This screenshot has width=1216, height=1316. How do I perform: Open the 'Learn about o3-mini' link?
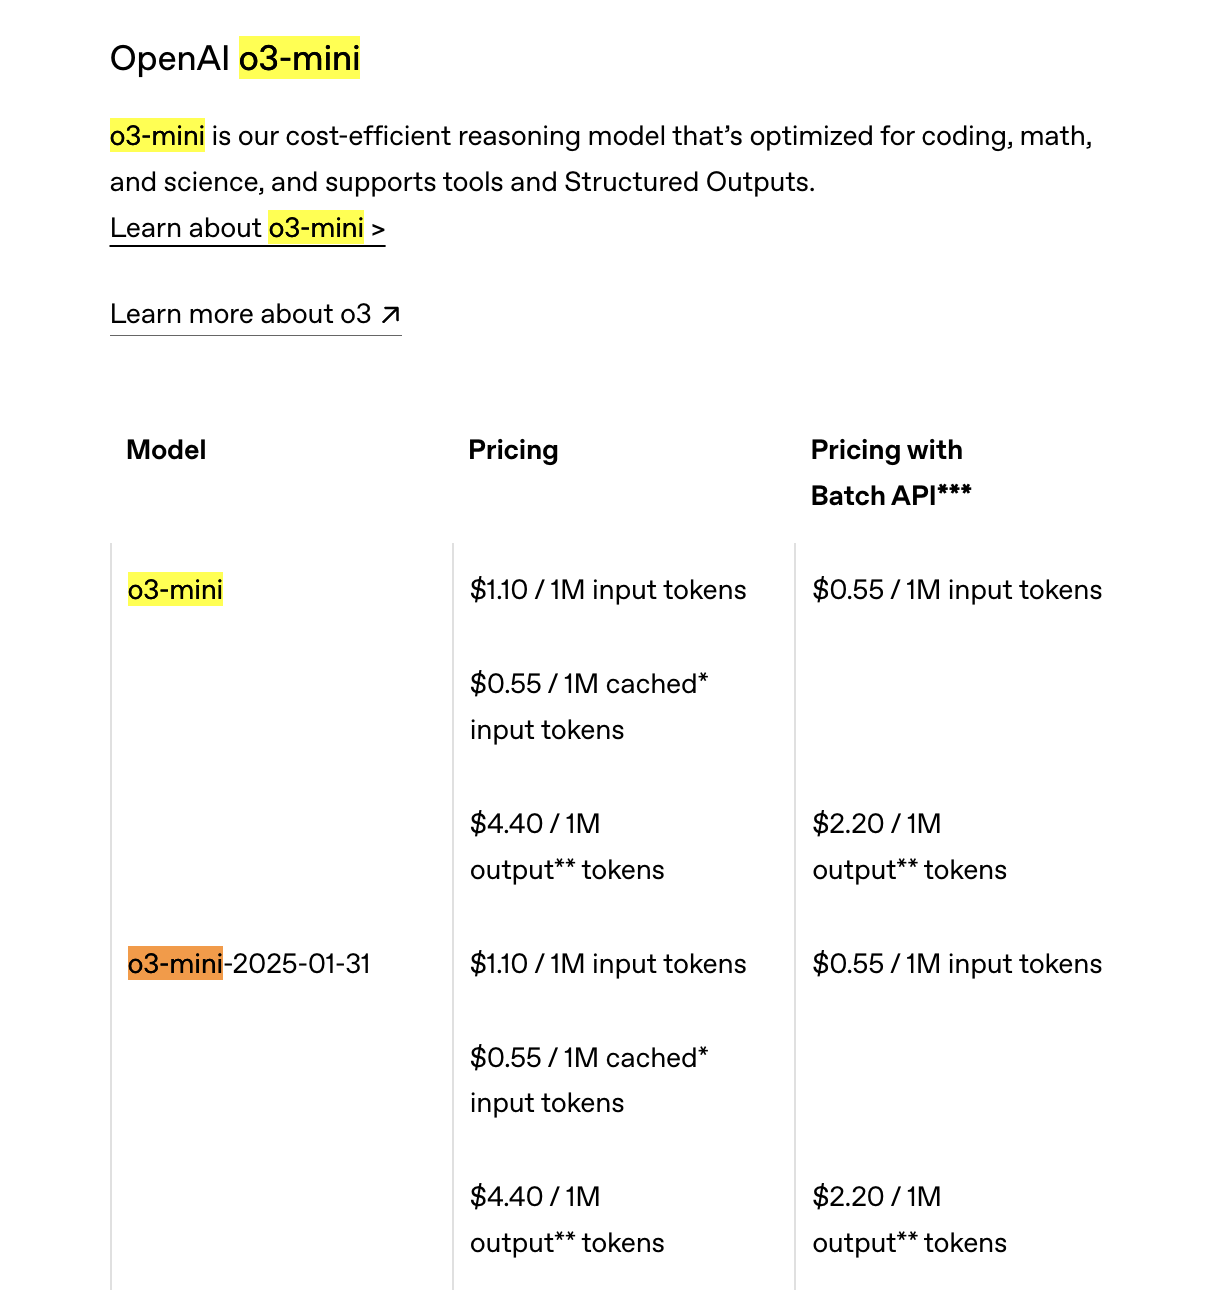tap(247, 228)
